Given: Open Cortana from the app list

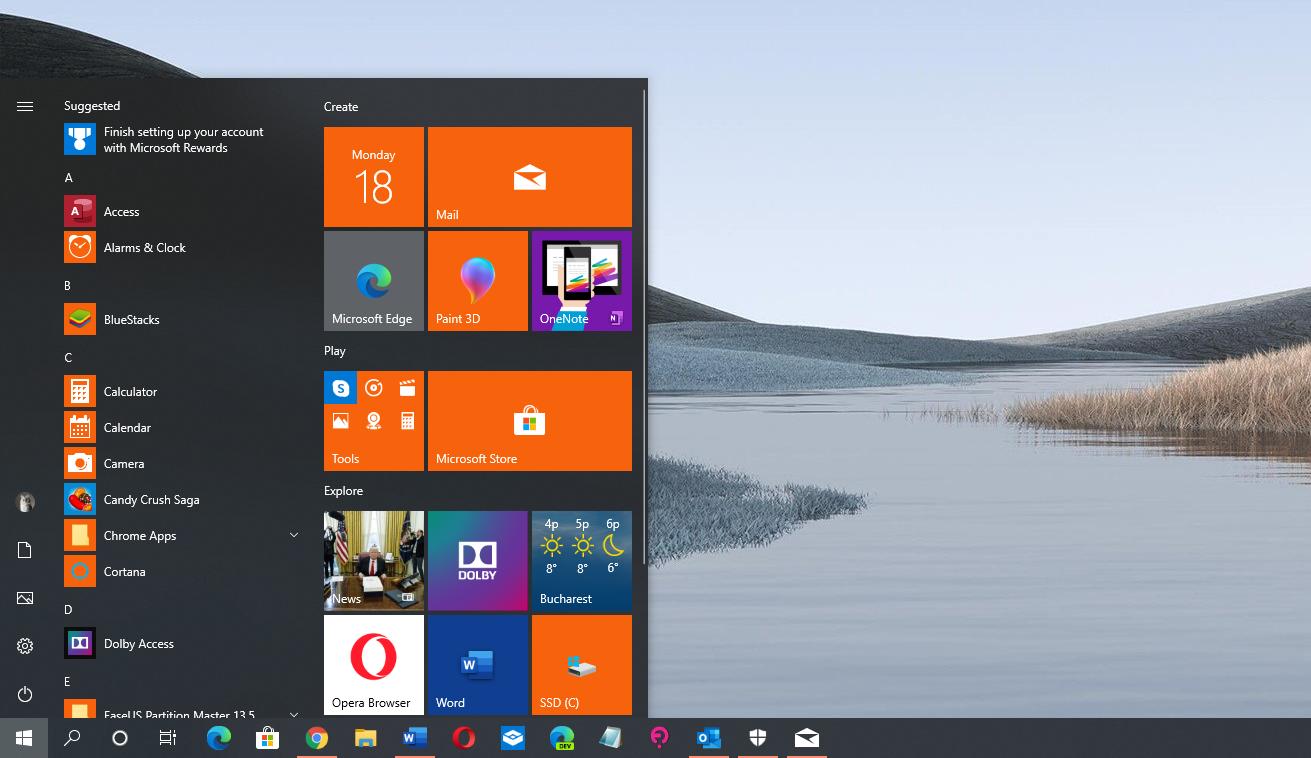Looking at the screenshot, I should (180, 571).
